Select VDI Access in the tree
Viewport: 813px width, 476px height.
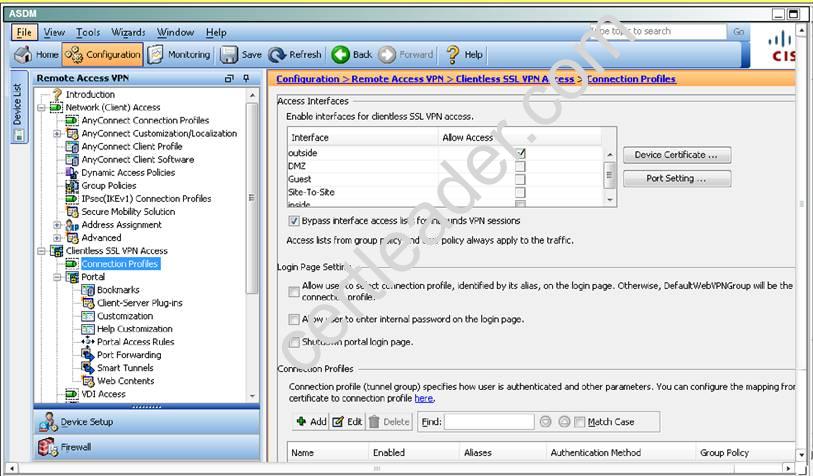coord(103,394)
